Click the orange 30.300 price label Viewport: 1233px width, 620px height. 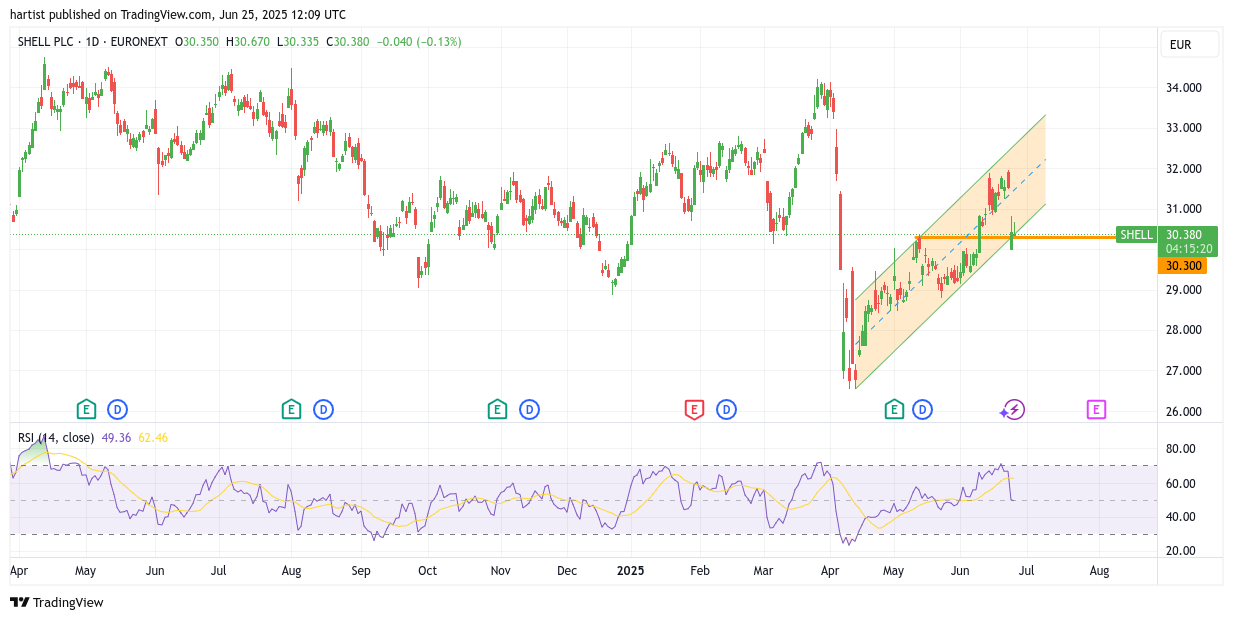[x=1182, y=266]
